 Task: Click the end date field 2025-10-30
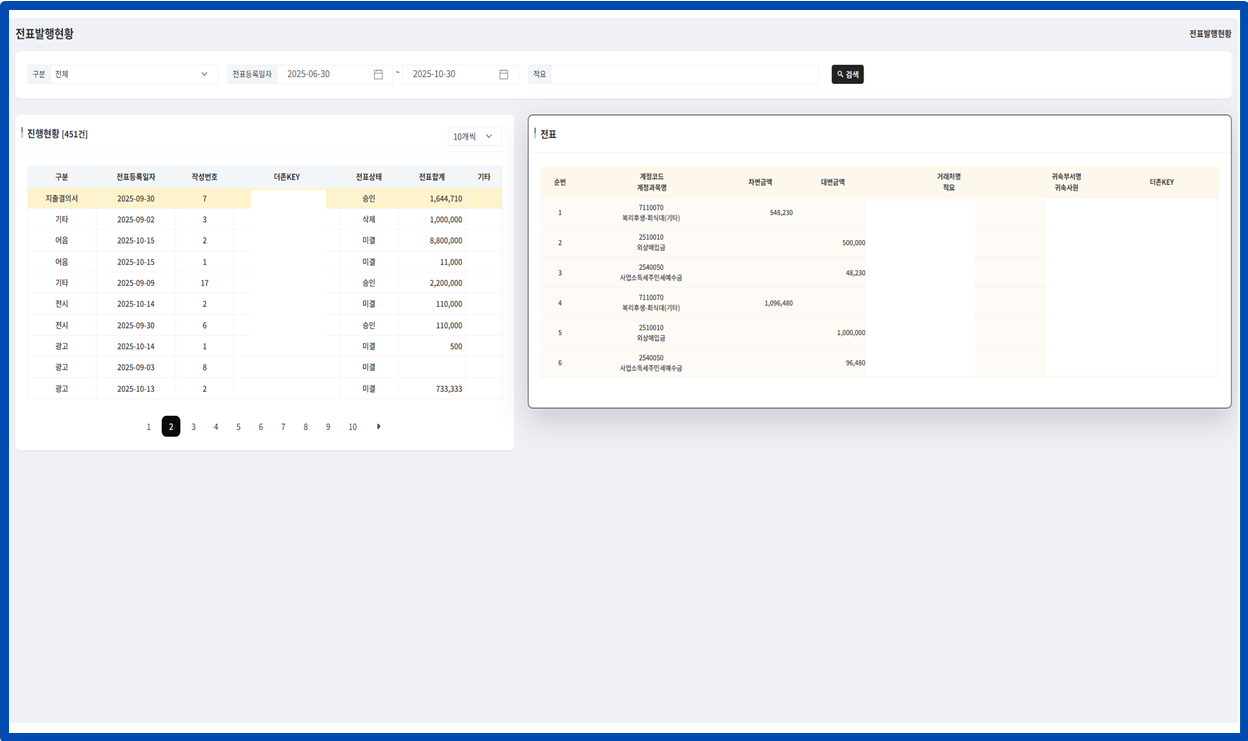pyautogui.click(x=450, y=74)
